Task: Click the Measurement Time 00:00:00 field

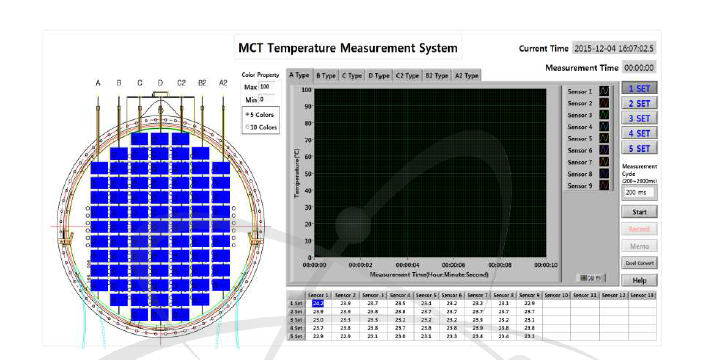Action: (x=639, y=68)
